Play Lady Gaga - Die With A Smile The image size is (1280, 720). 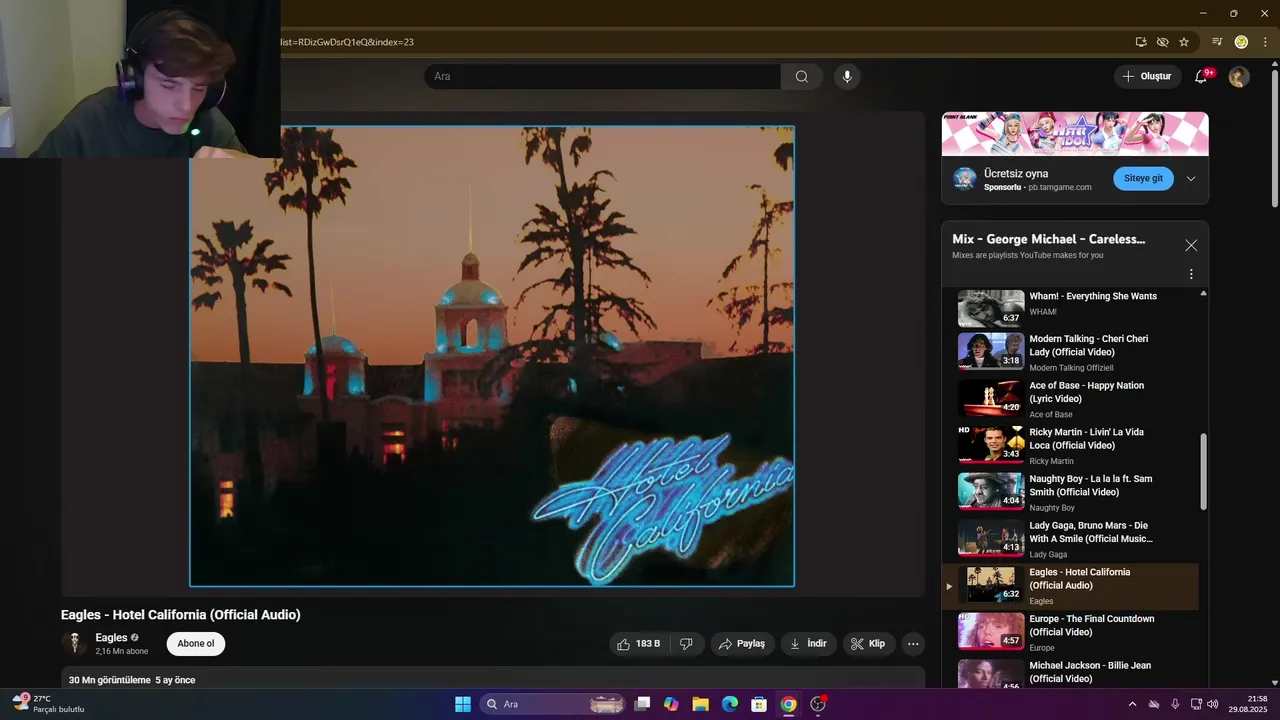[1070, 539]
